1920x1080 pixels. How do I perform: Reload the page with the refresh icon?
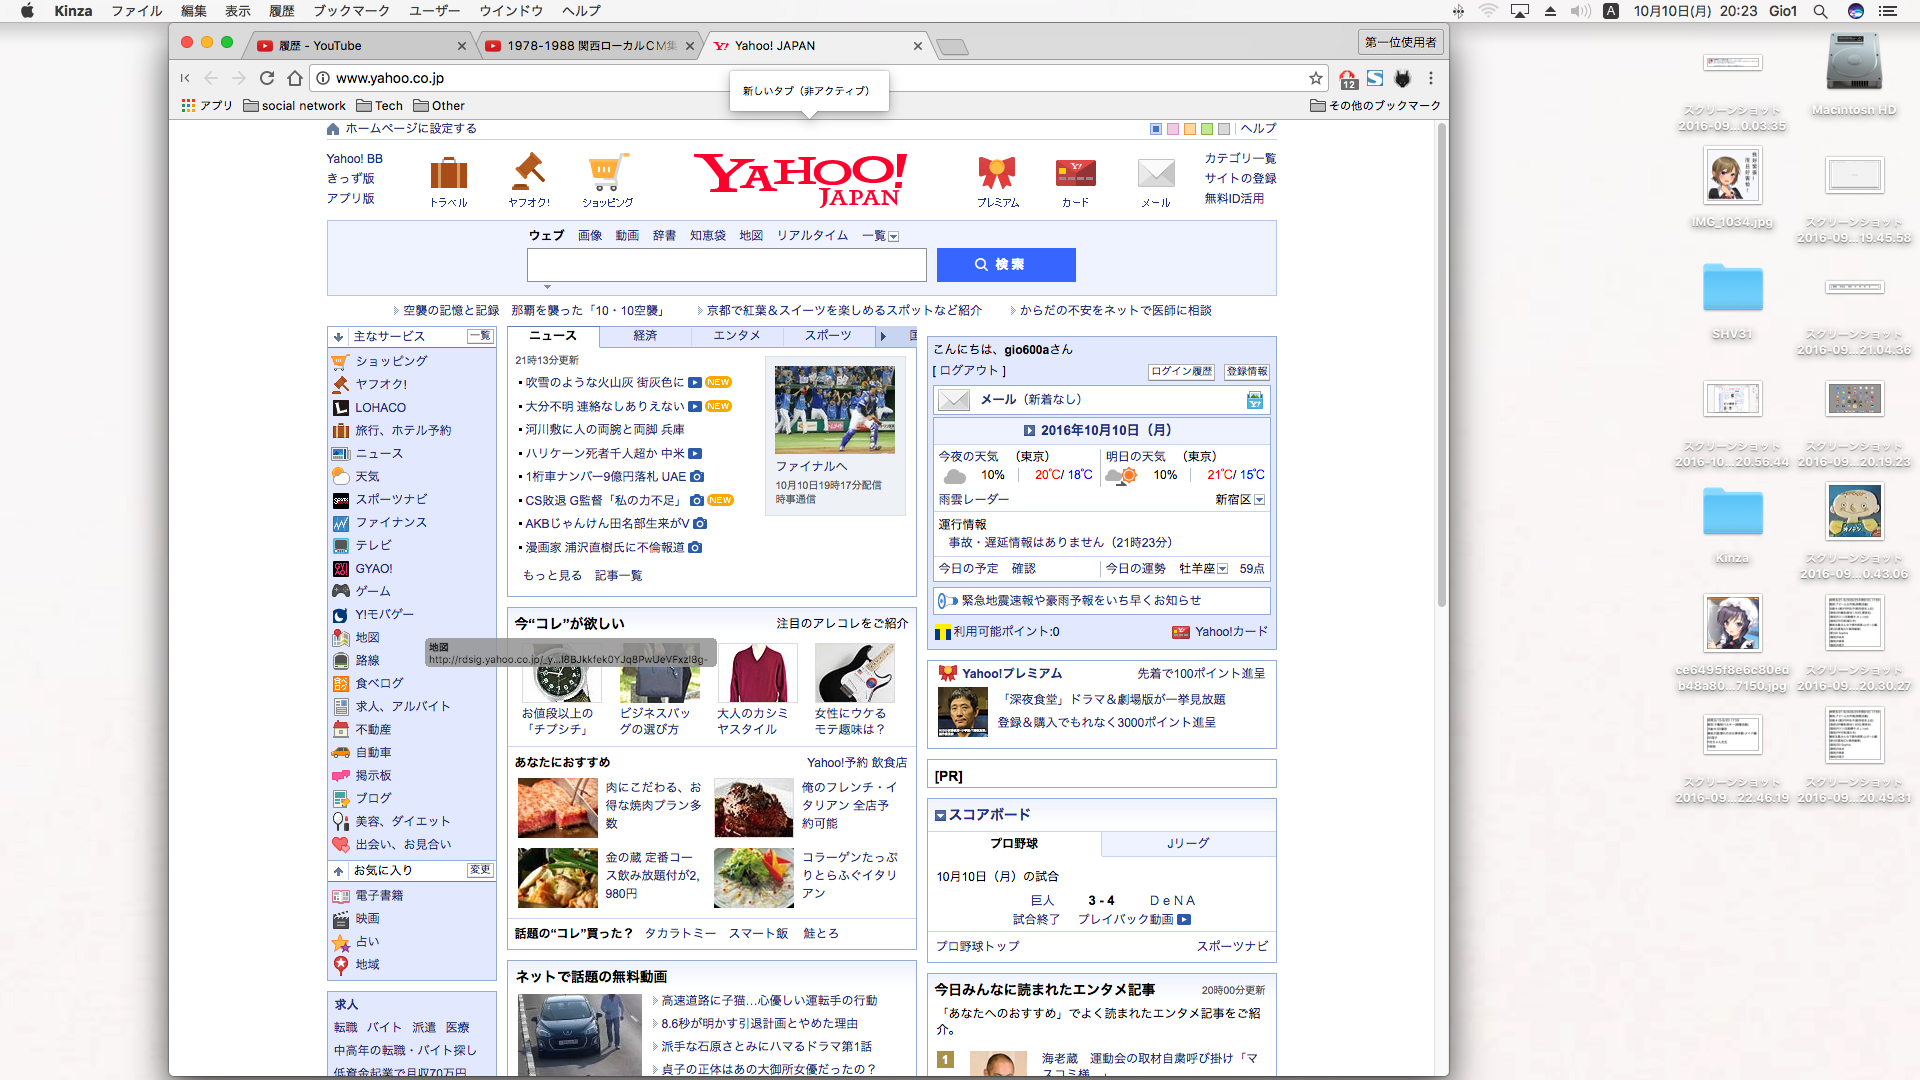click(266, 78)
